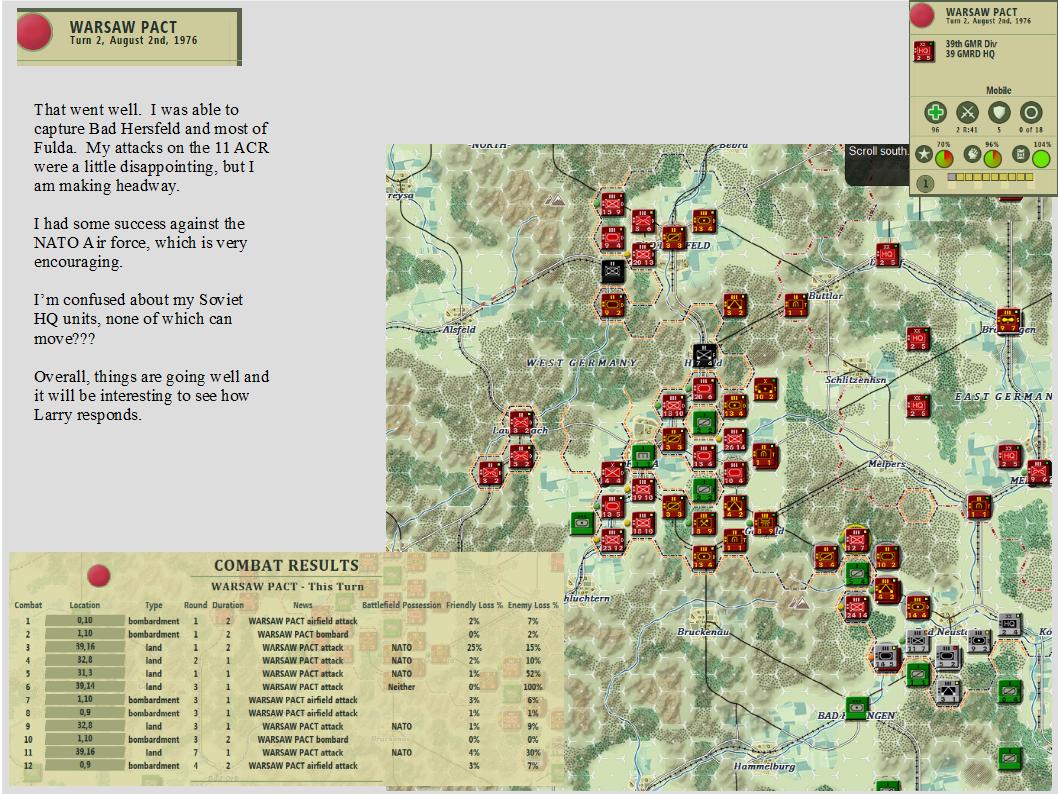Viewport: 1058px width, 794px height.
Task: Select the green NATO unit near Bad Kissingen label
Action: point(856,708)
